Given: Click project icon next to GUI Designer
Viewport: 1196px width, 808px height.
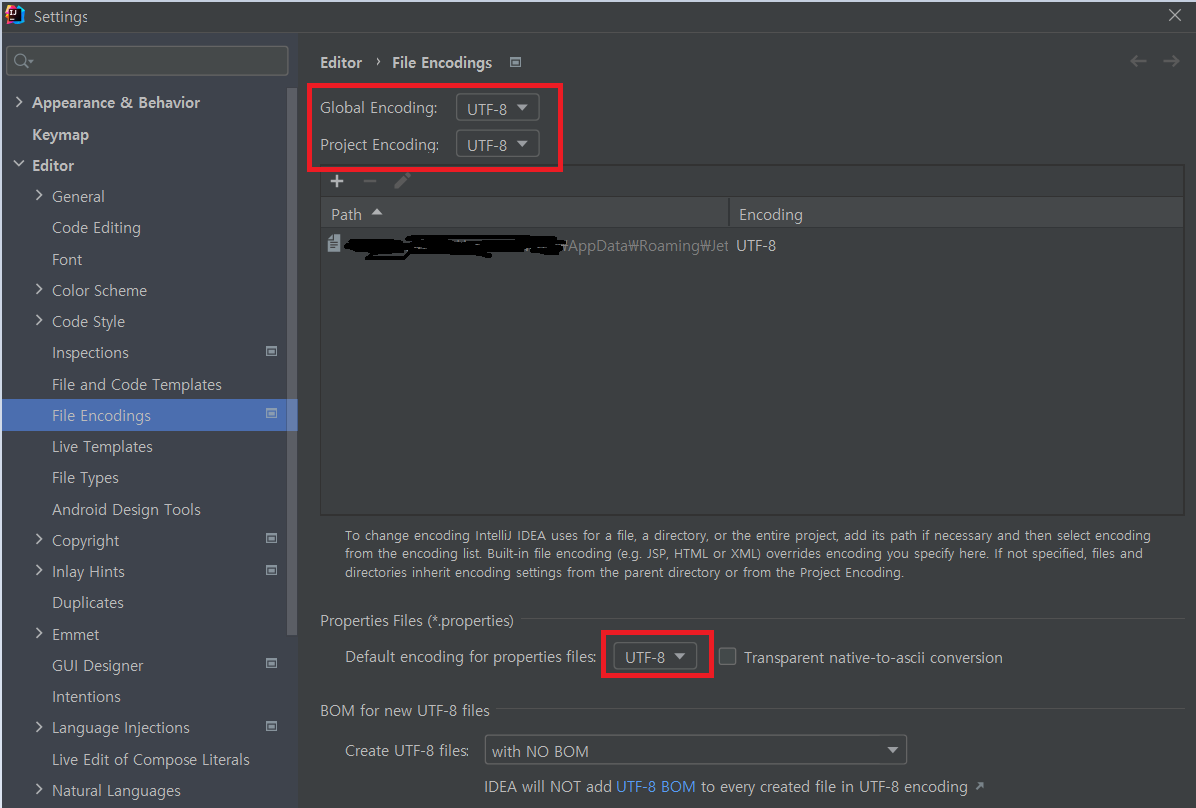Looking at the screenshot, I should pos(271,664).
